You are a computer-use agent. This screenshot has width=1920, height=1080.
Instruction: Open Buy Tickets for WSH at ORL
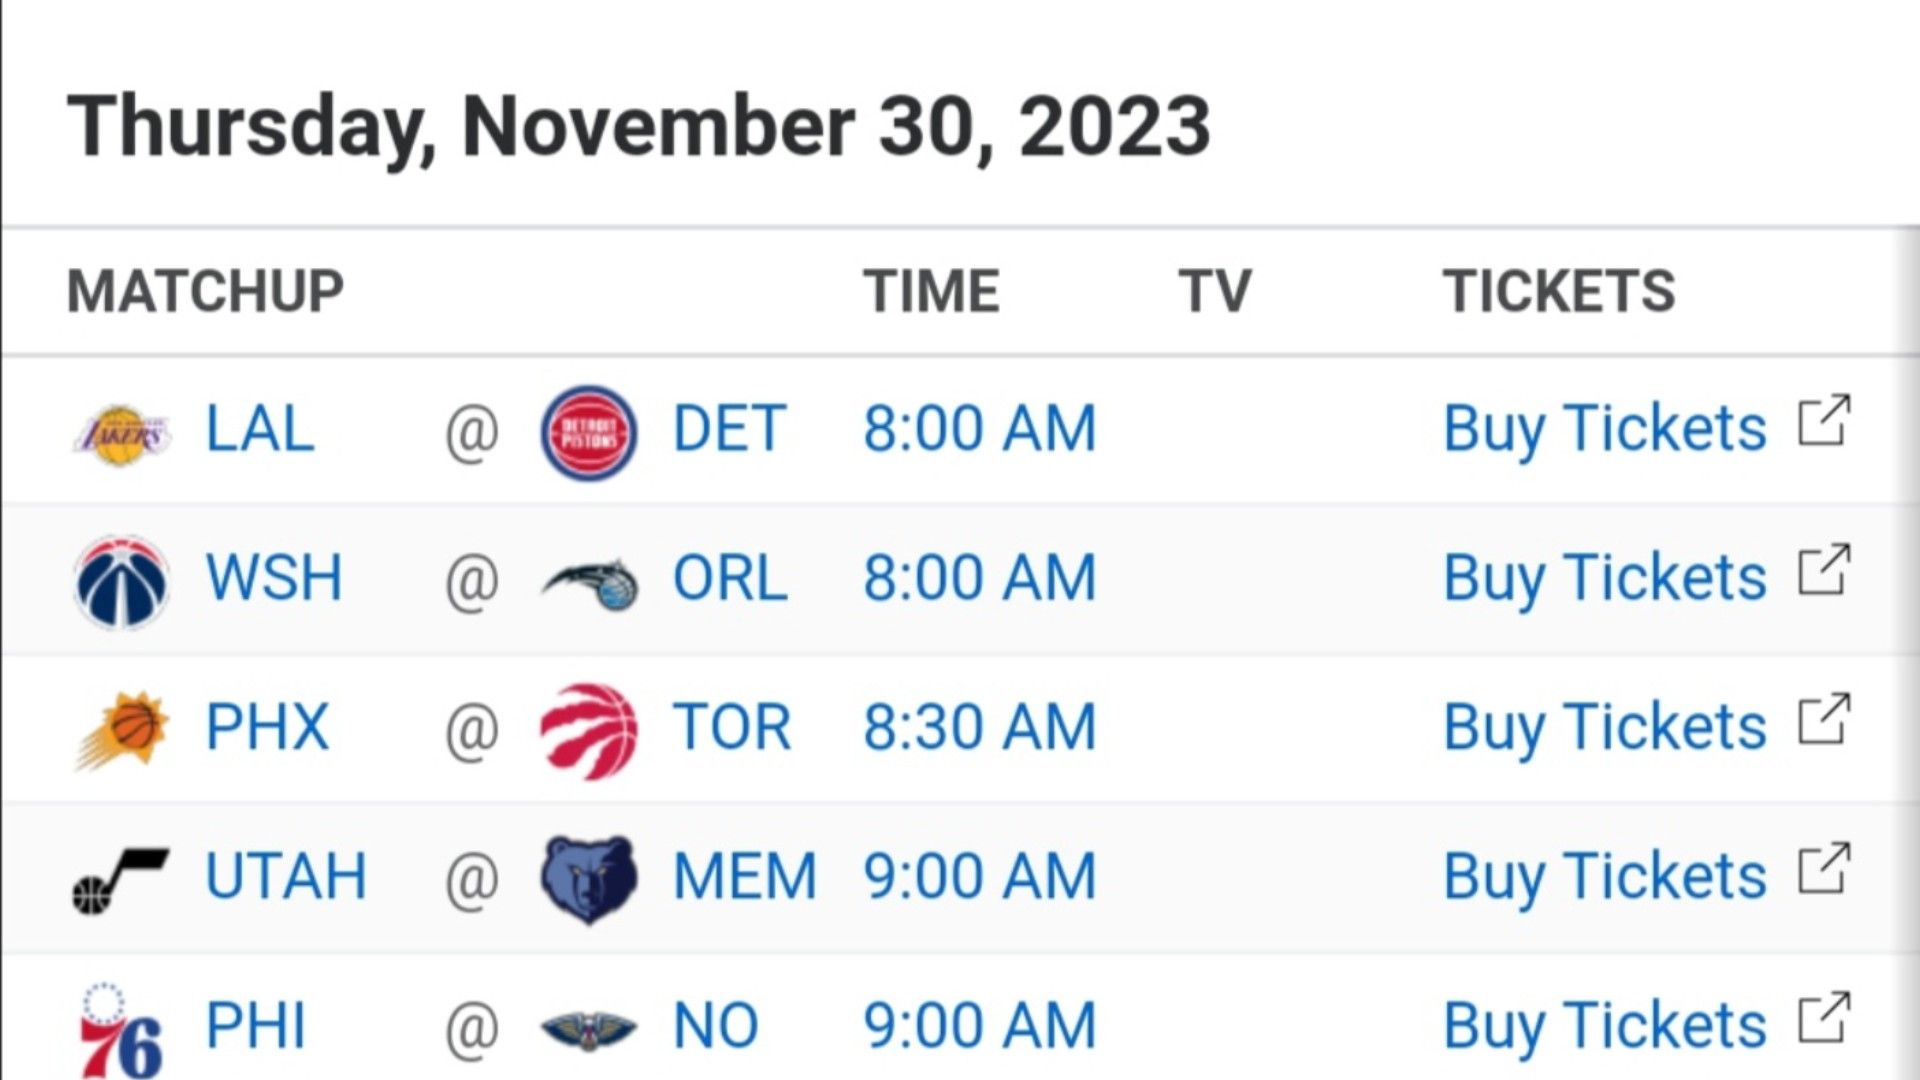click(x=1605, y=578)
